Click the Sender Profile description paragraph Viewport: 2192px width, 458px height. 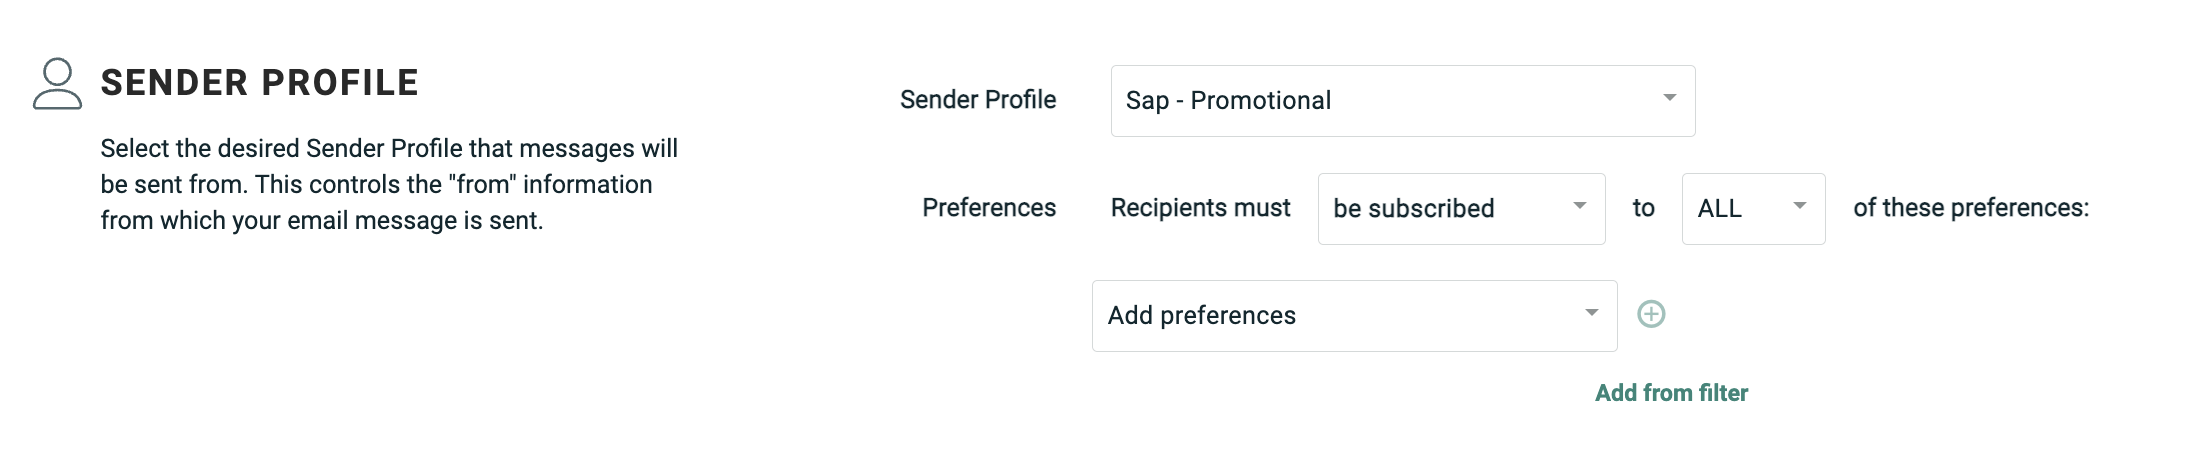(389, 185)
